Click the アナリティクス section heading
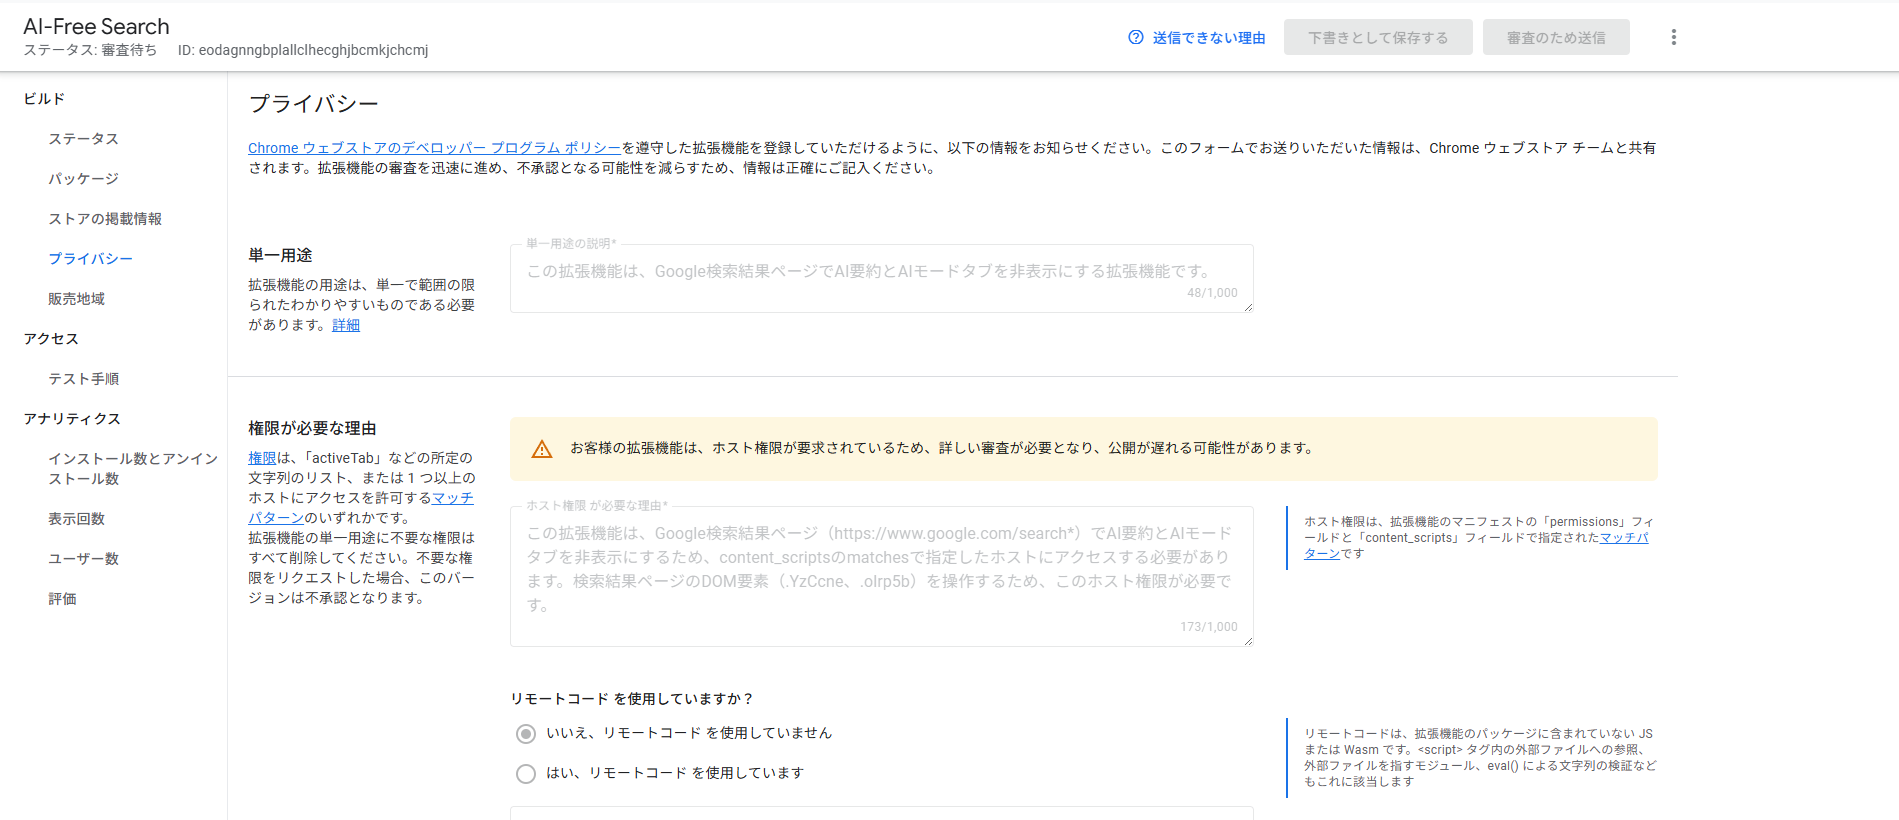Screen dimensions: 1899x820 tap(72, 419)
